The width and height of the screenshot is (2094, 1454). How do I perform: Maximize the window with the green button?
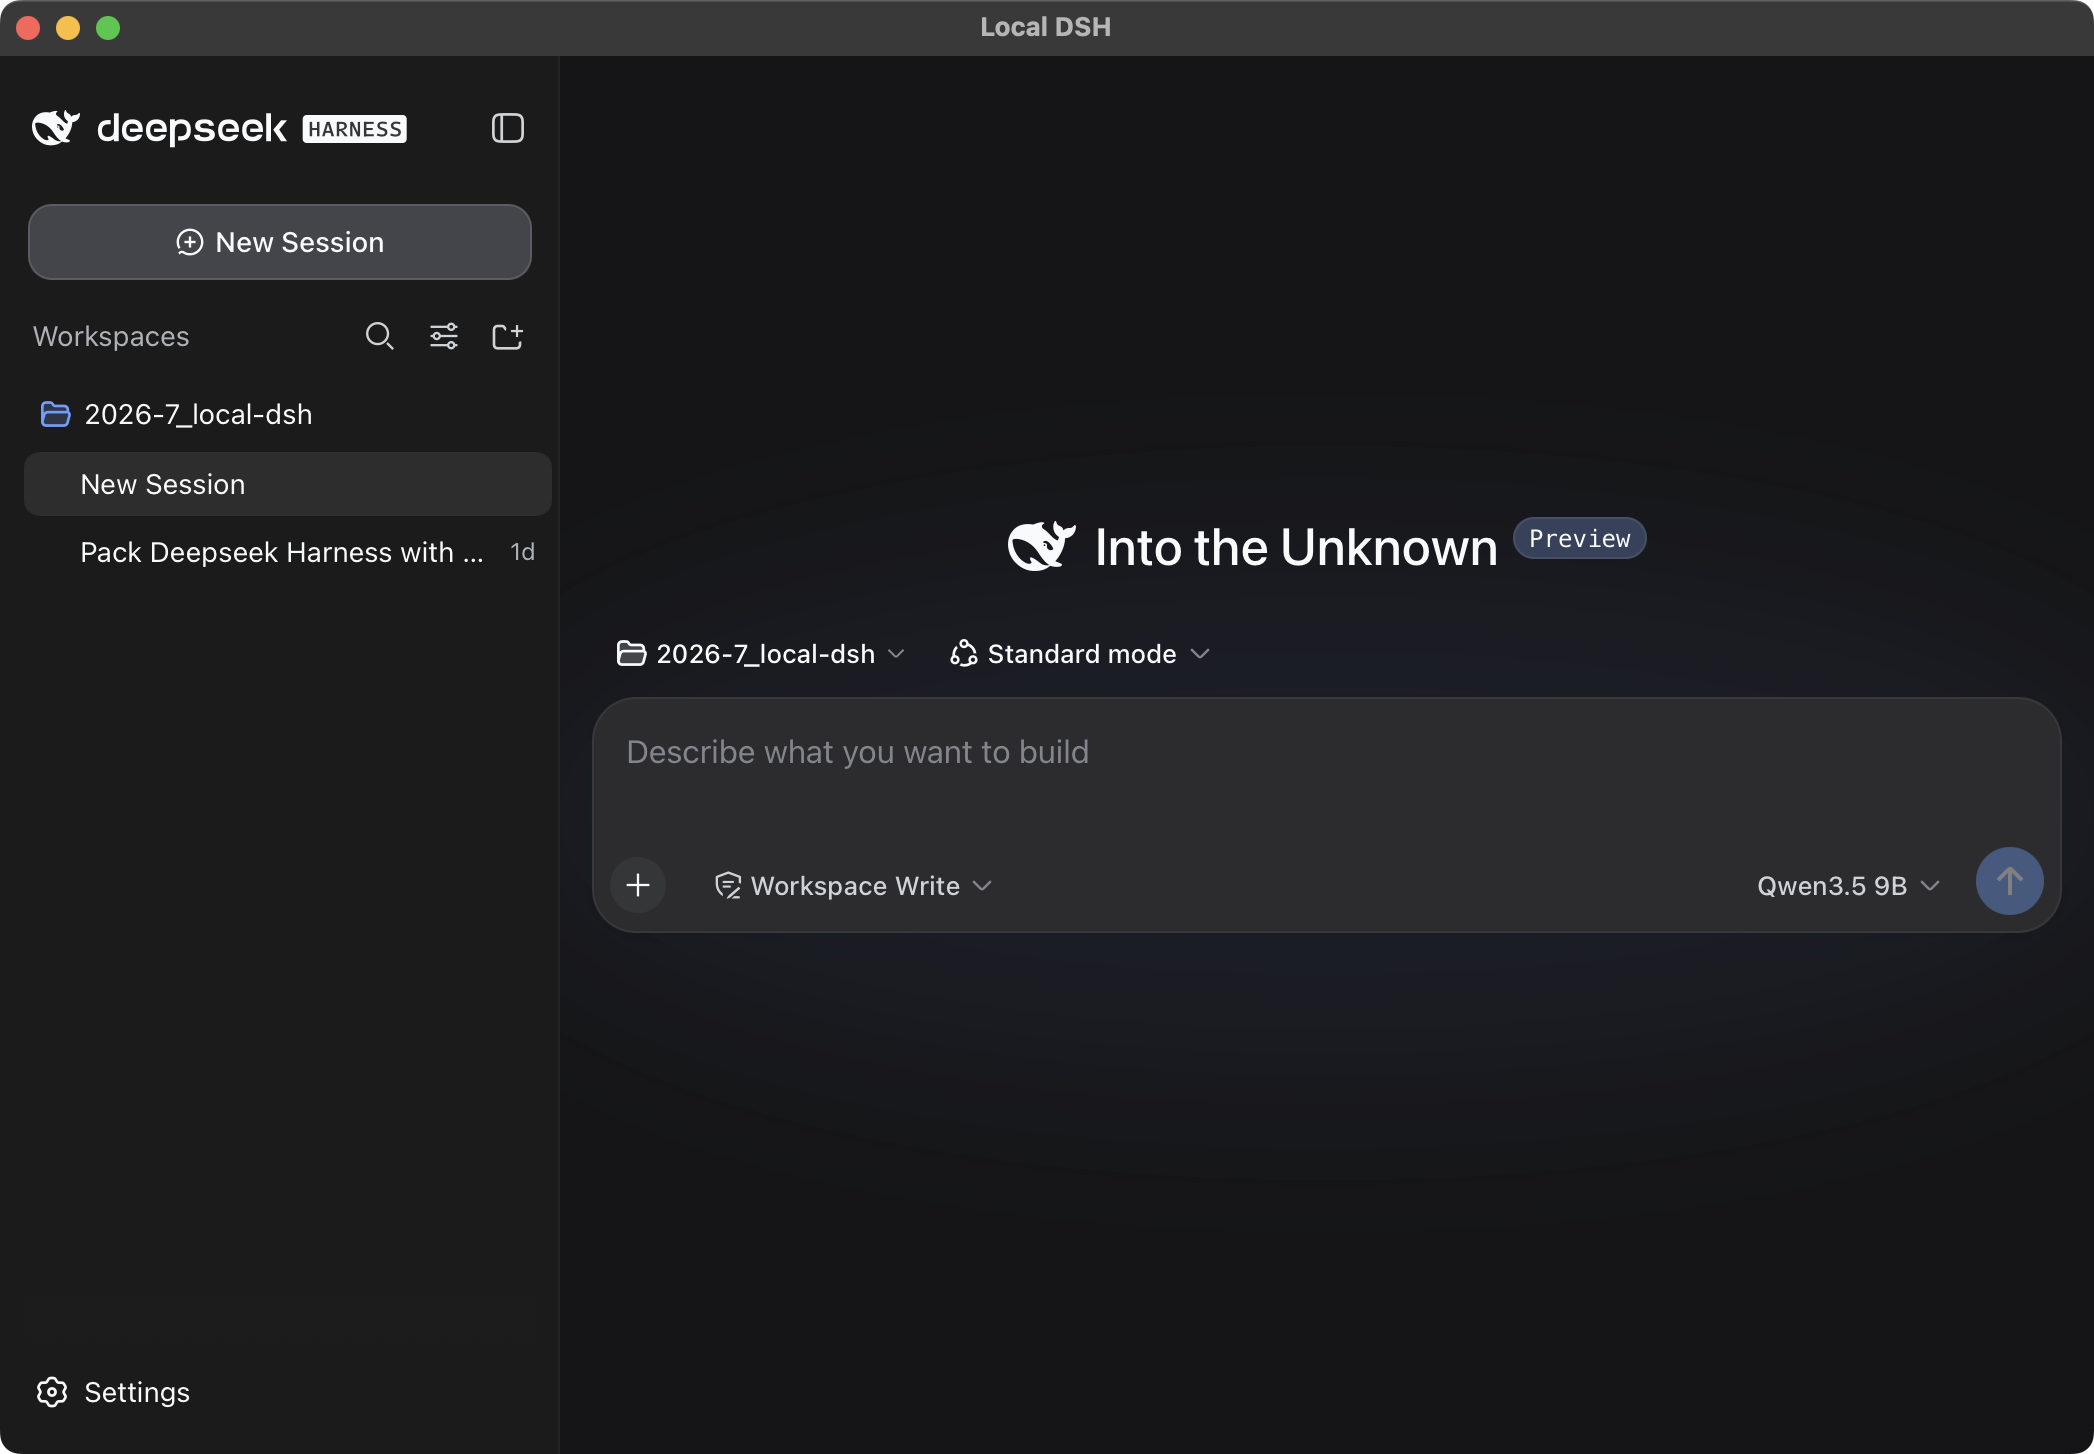(x=108, y=28)
